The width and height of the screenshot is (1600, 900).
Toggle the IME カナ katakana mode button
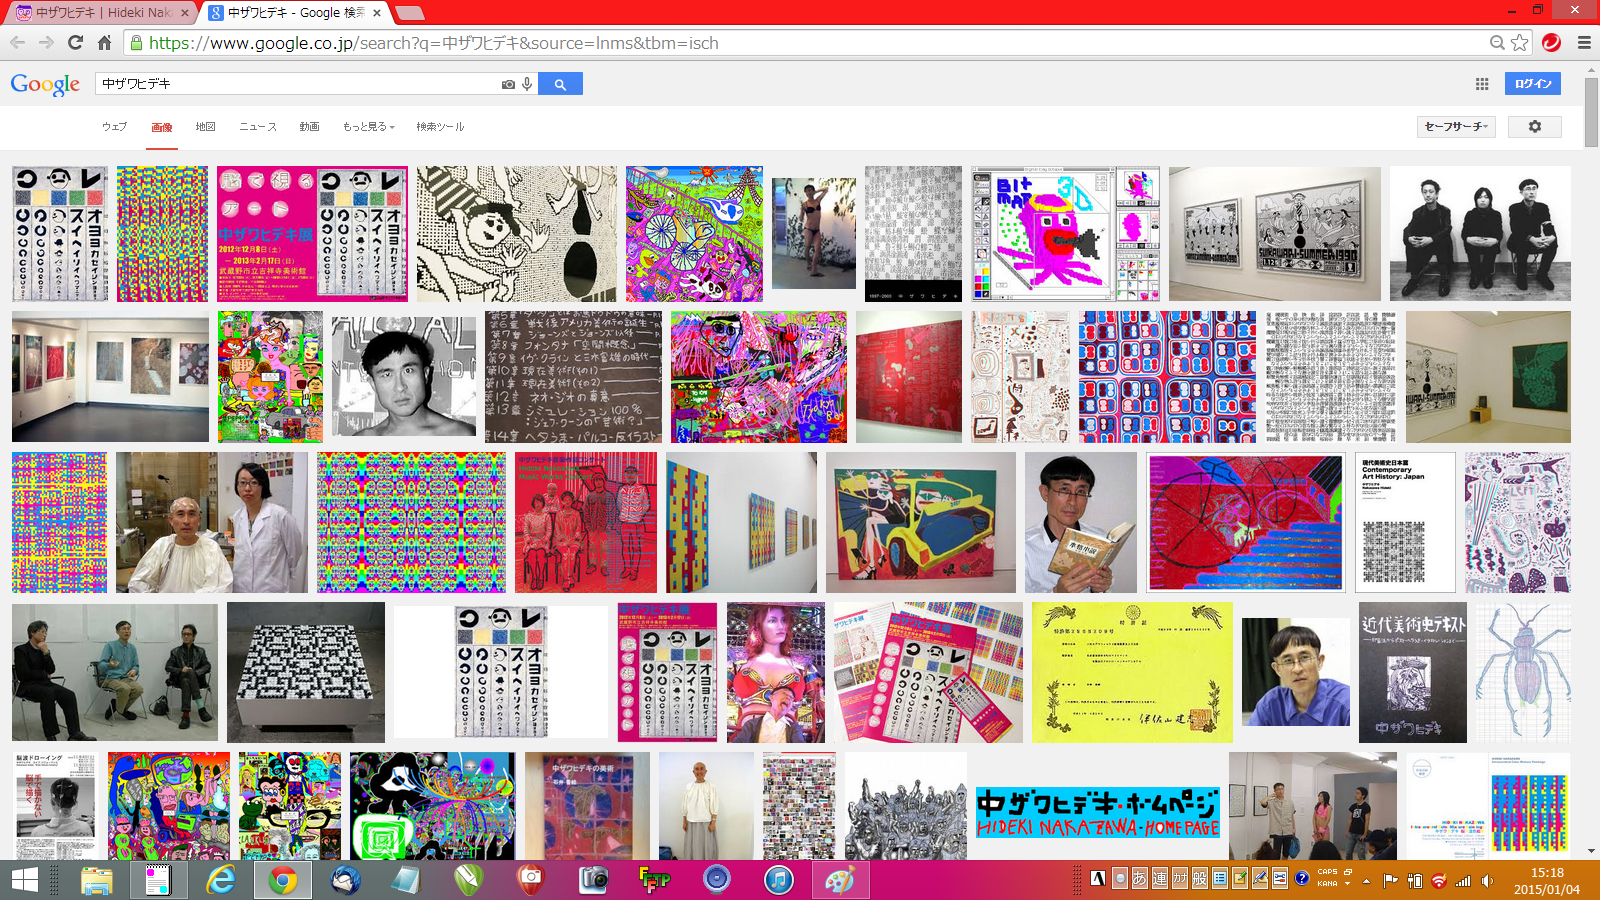point(1180,879)
